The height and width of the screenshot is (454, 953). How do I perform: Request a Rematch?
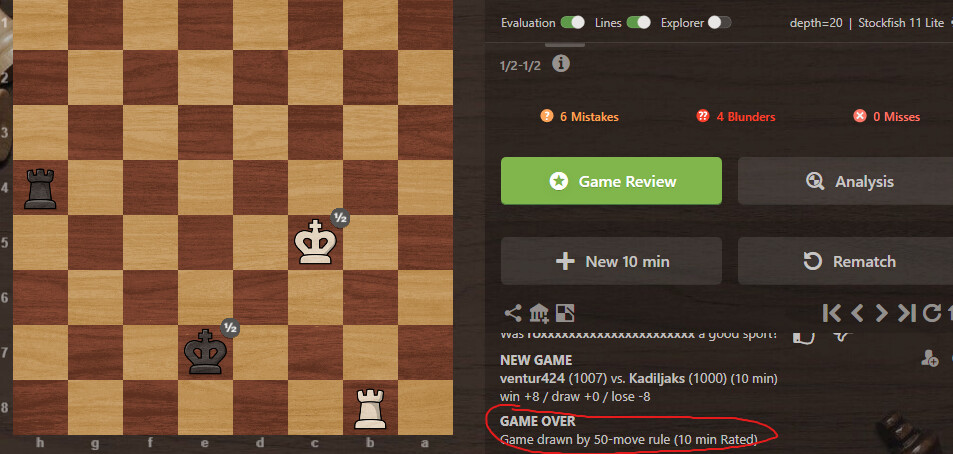(845, 261)
